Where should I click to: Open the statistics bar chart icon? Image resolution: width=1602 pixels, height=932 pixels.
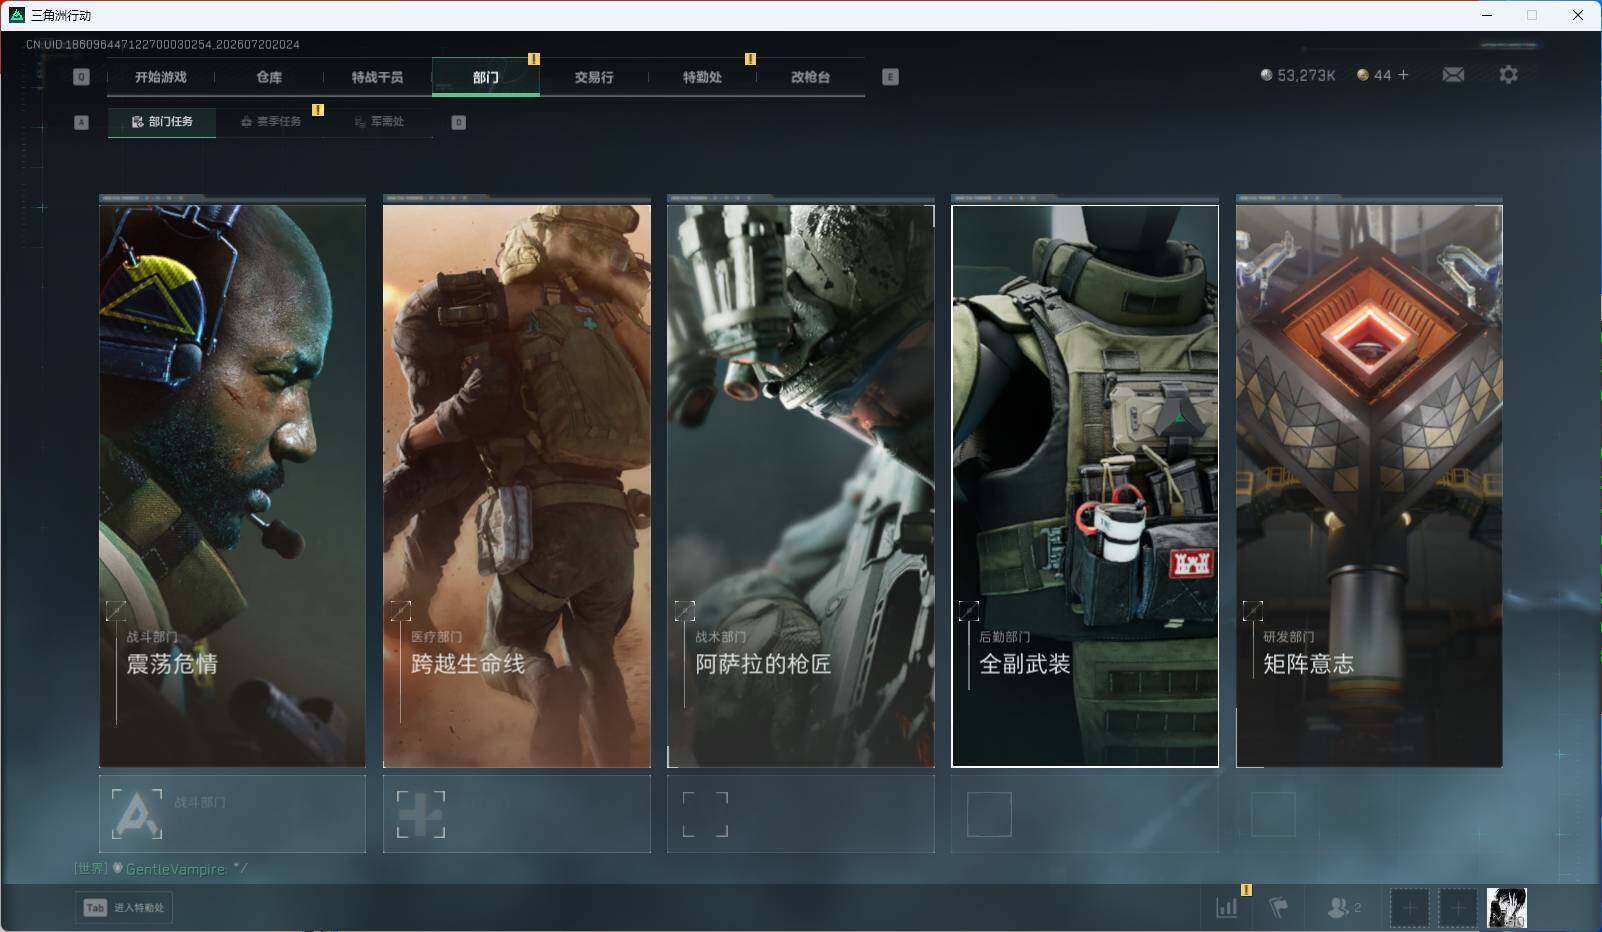click(1227, 907)
